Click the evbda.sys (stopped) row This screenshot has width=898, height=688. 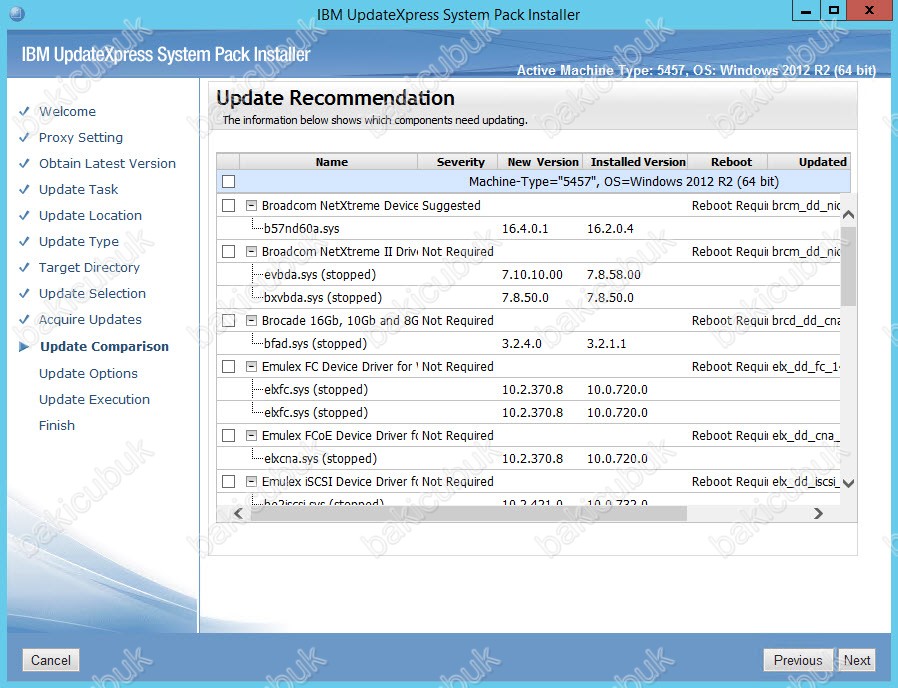[x=528, y=274]
